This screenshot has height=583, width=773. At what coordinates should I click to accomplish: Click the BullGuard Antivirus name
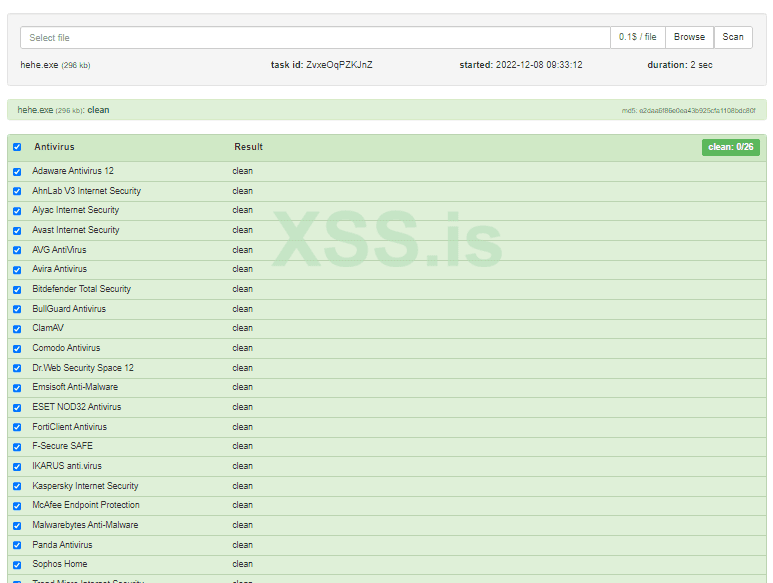point(69,309)
